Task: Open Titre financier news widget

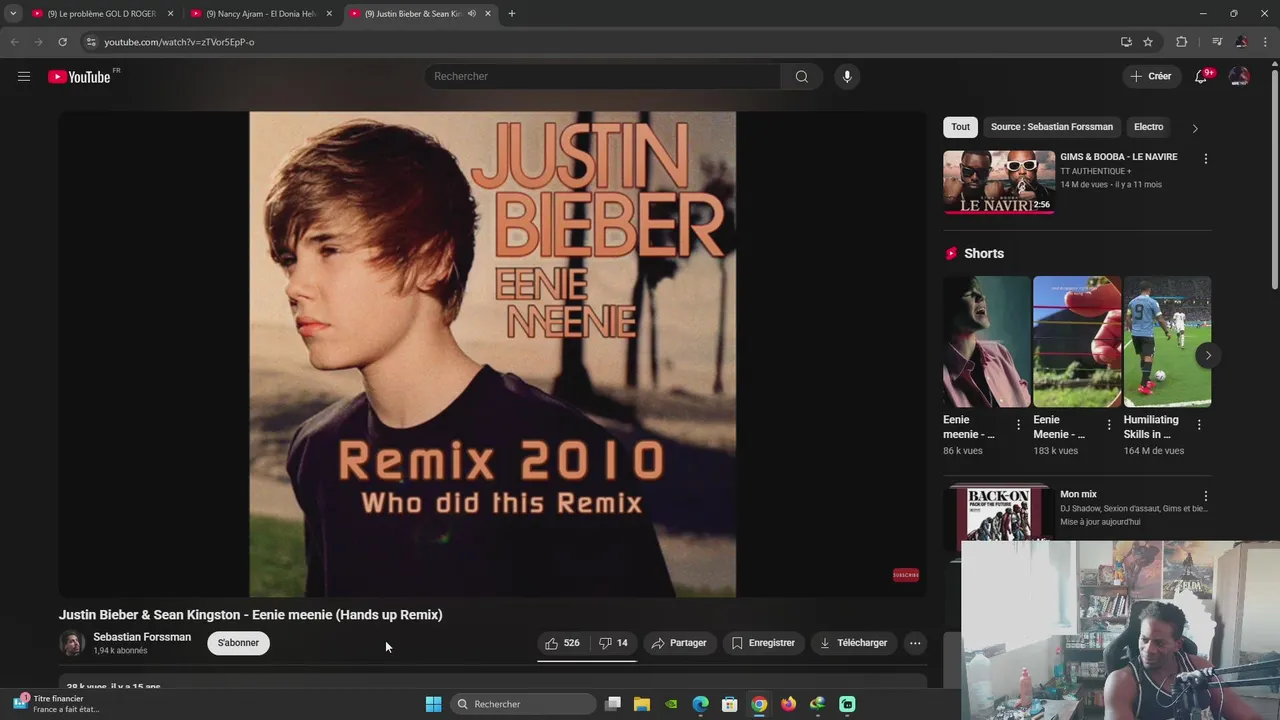Action: click(58, 704)
